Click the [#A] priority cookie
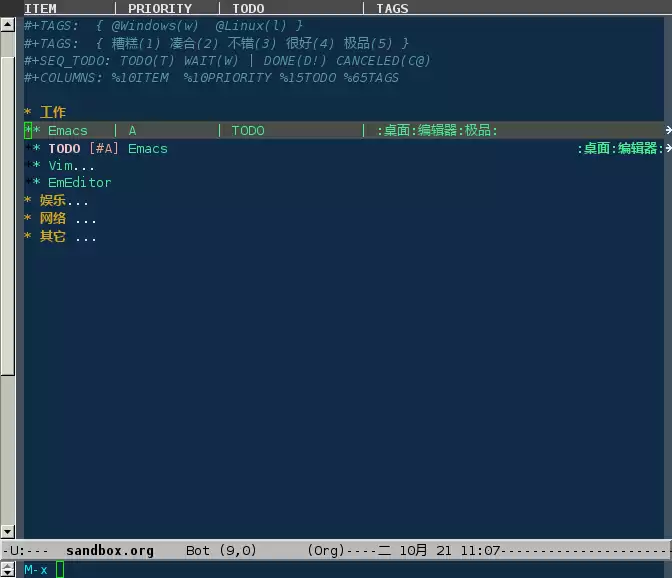672x578 pixels. click(x=104, y=149)
